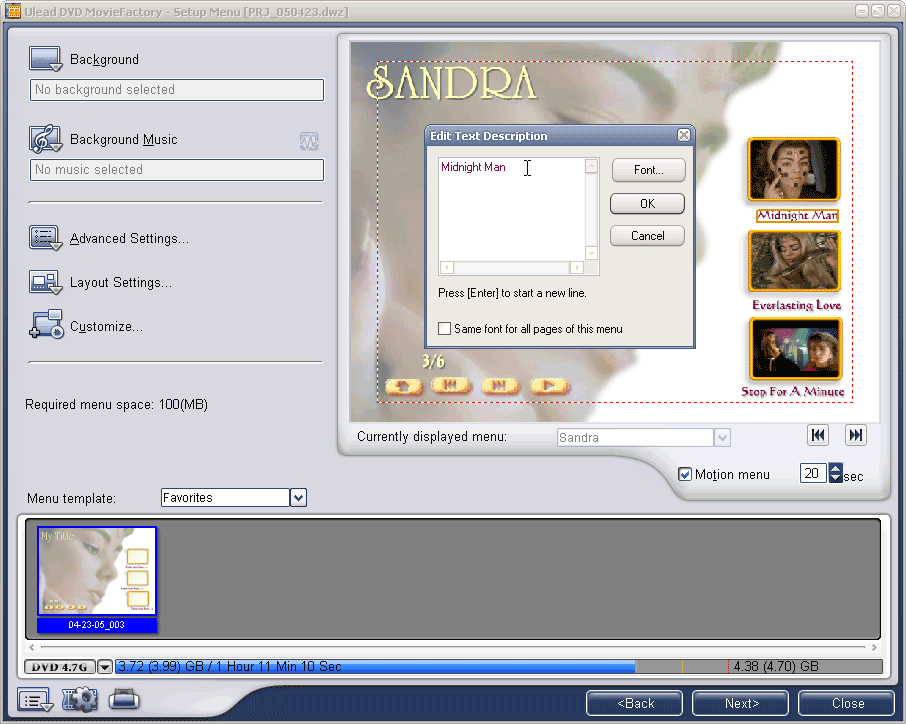This screenshot has height=724, width=906.
Task: Click the next navigation button in preview
Action: pos(500,385)
